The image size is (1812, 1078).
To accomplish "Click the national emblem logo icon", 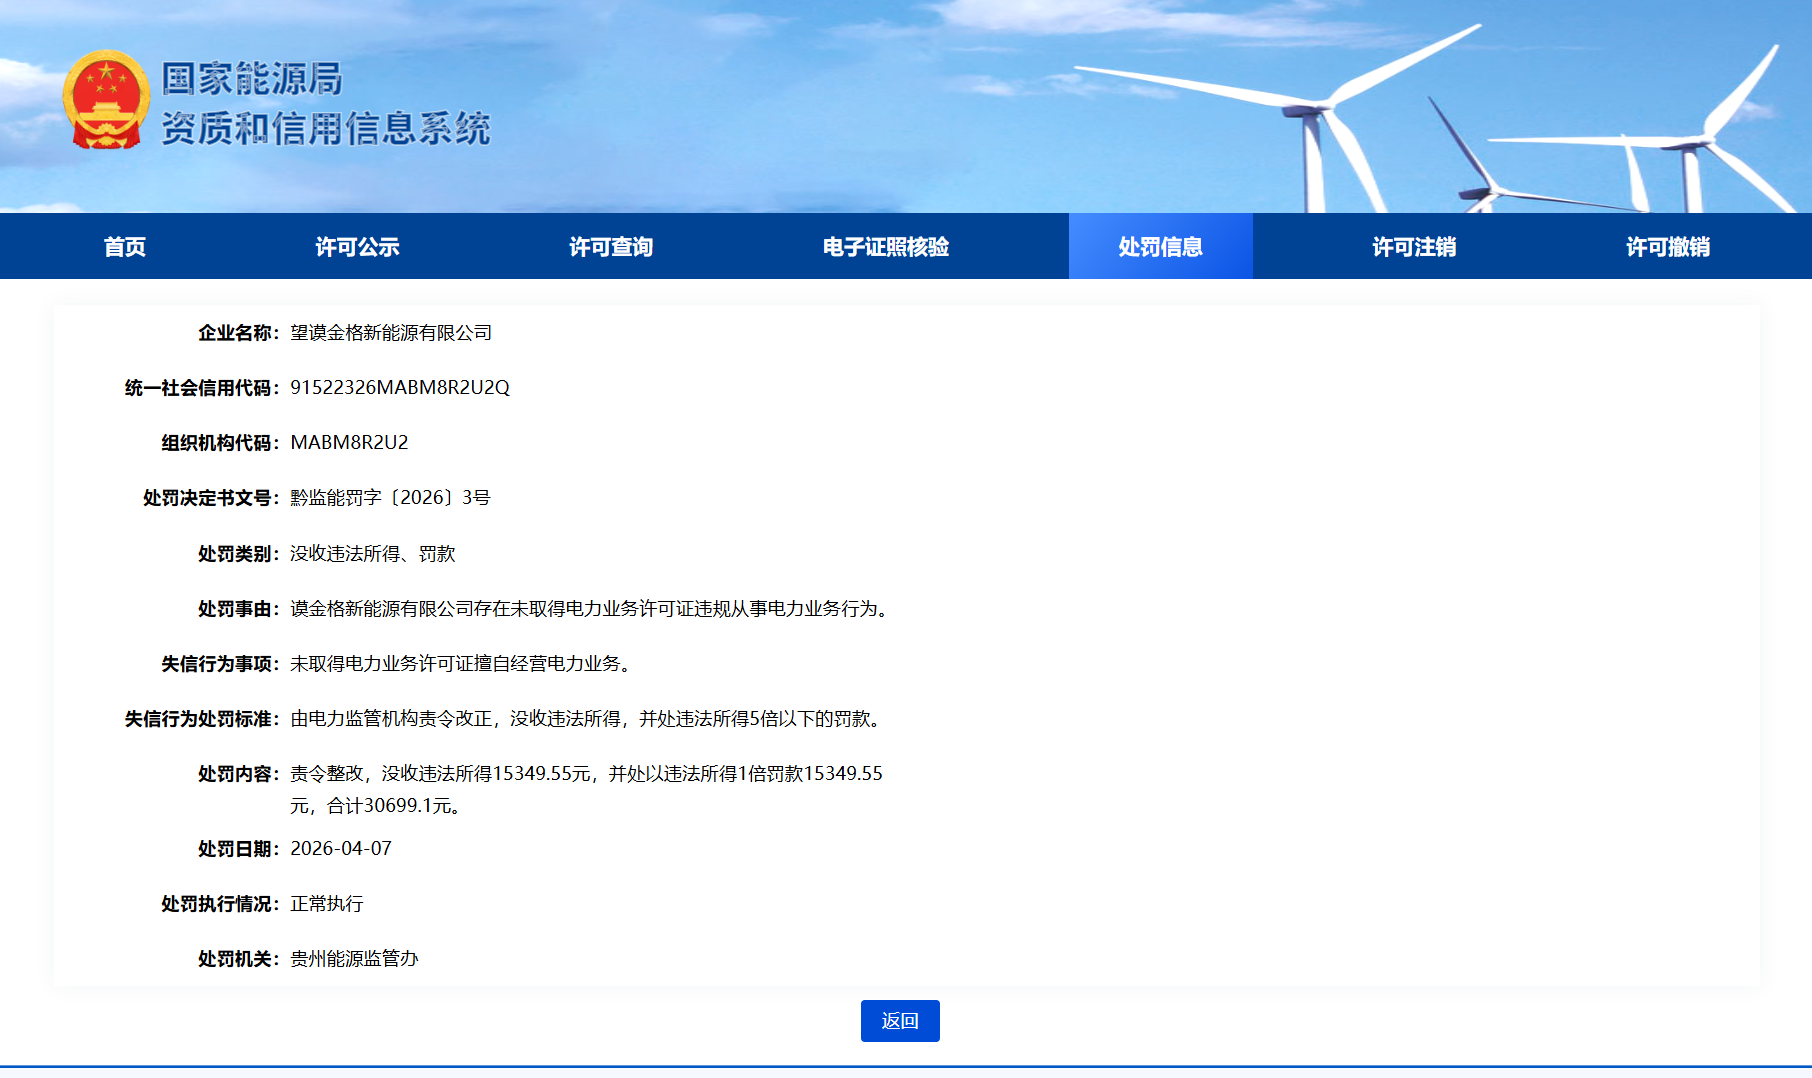I will pos(106,100).
